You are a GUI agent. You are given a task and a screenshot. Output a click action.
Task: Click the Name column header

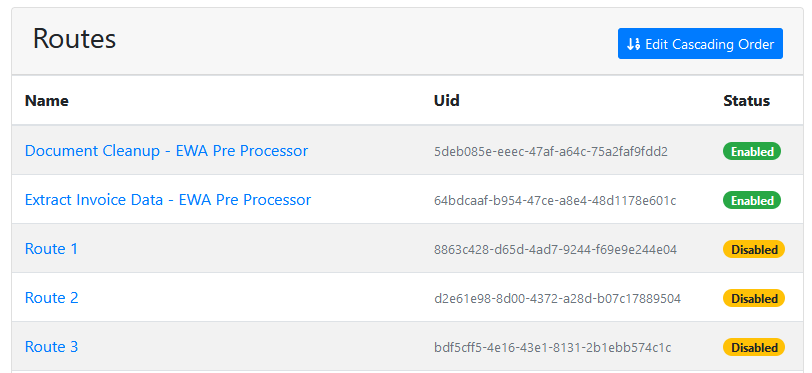[47, 101]
